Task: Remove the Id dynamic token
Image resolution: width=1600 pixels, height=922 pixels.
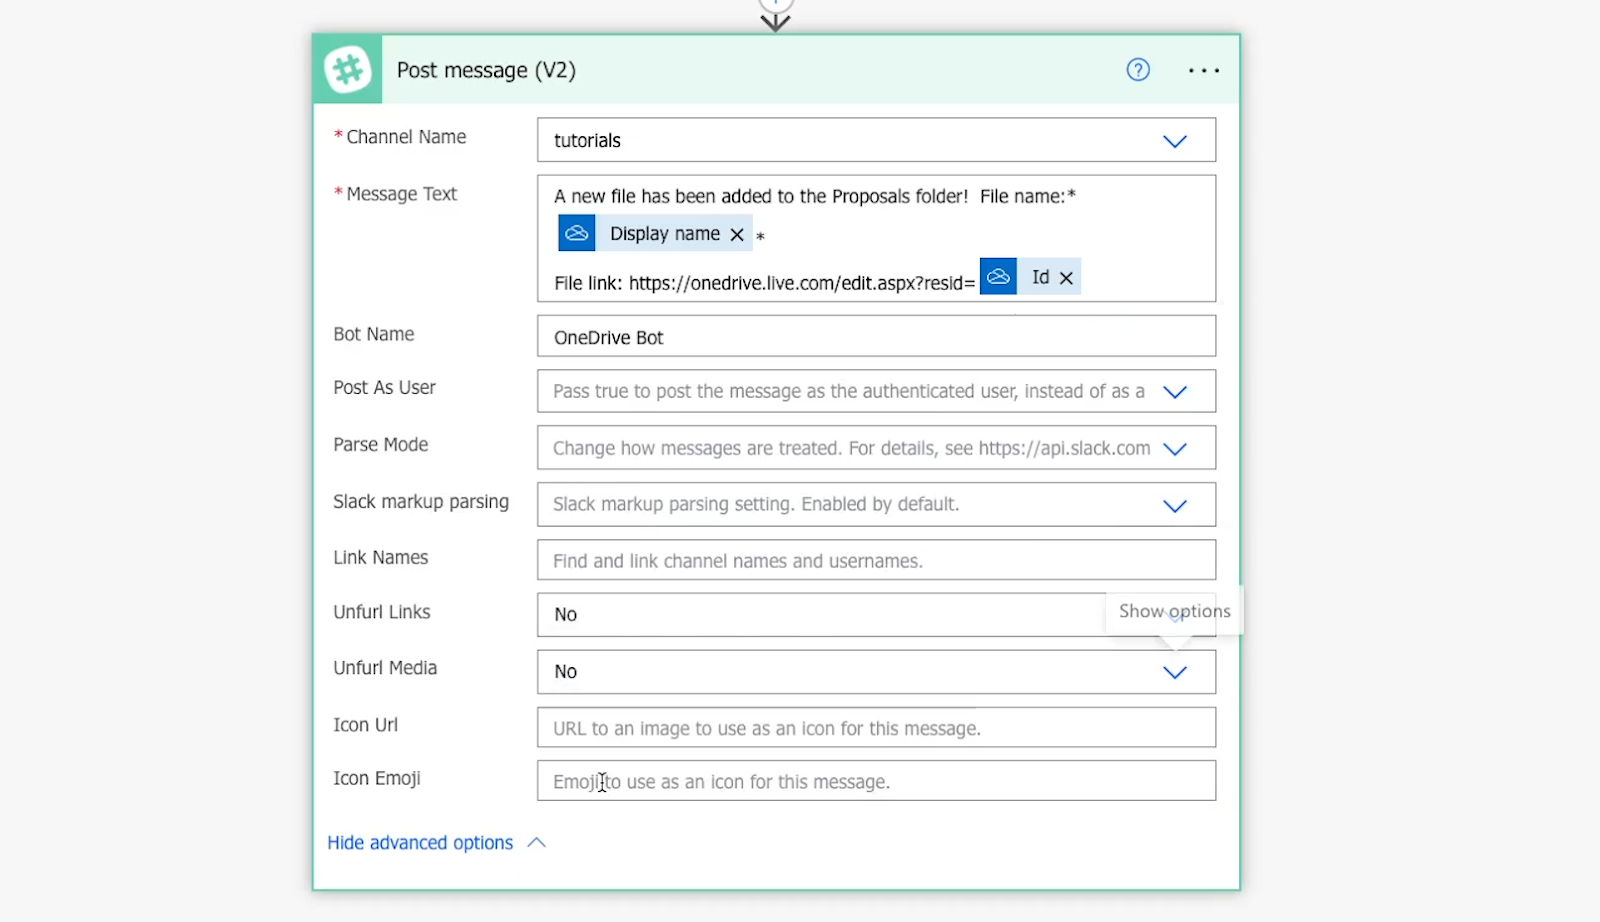Action: (1066, 278)
